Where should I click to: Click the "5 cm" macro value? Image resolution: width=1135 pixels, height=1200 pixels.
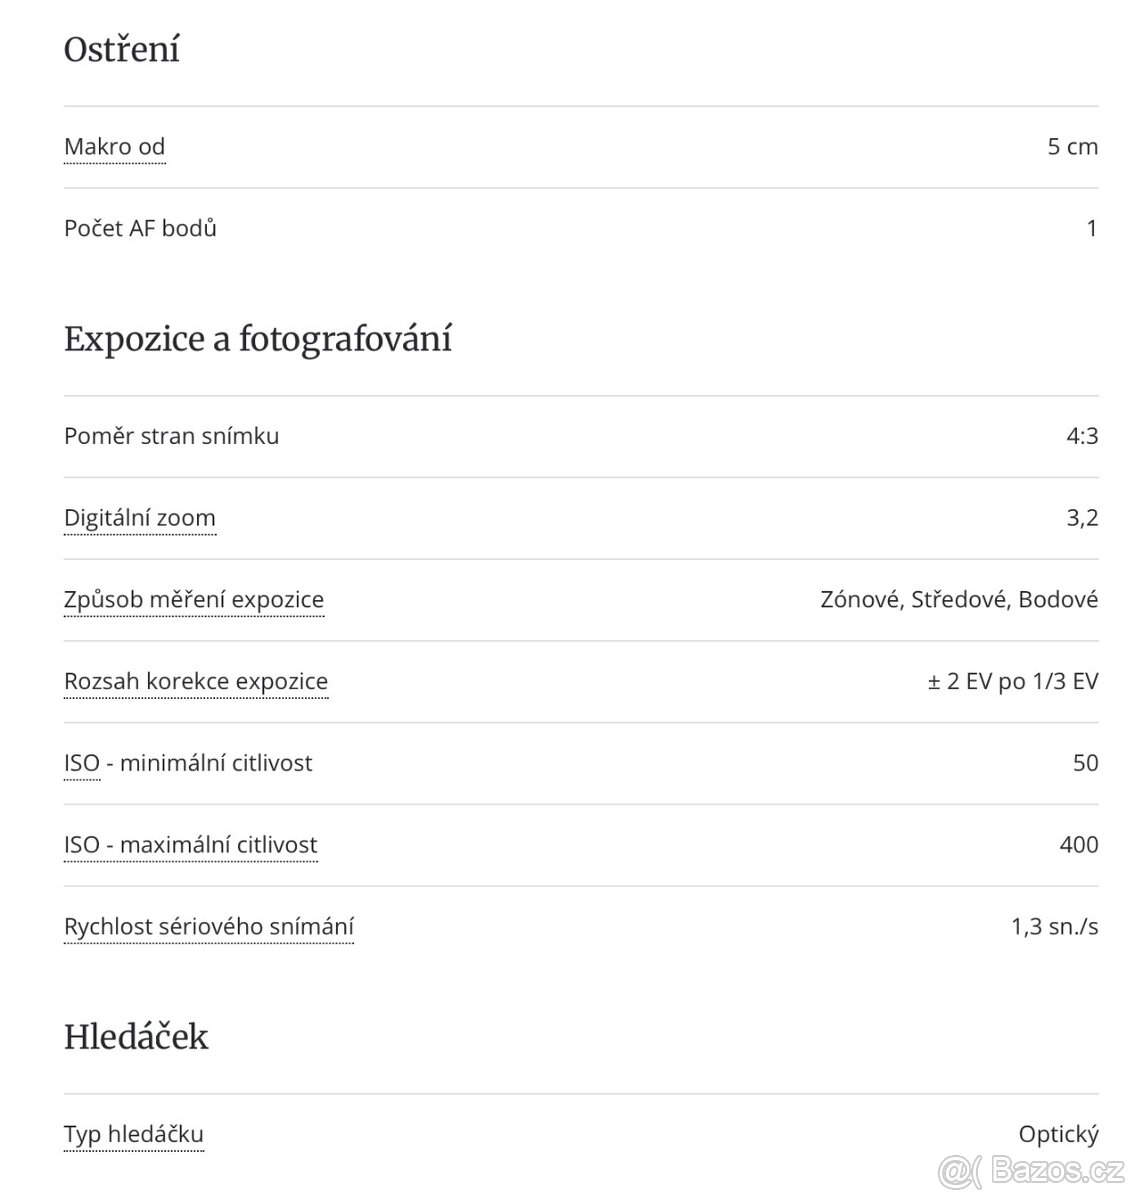1072,147
